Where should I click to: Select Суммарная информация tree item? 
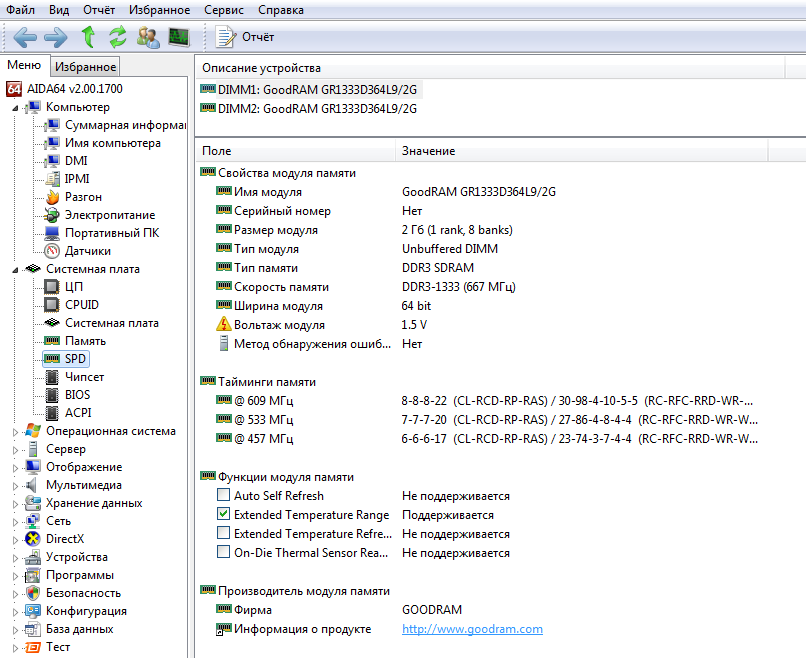tap(125, 125)
